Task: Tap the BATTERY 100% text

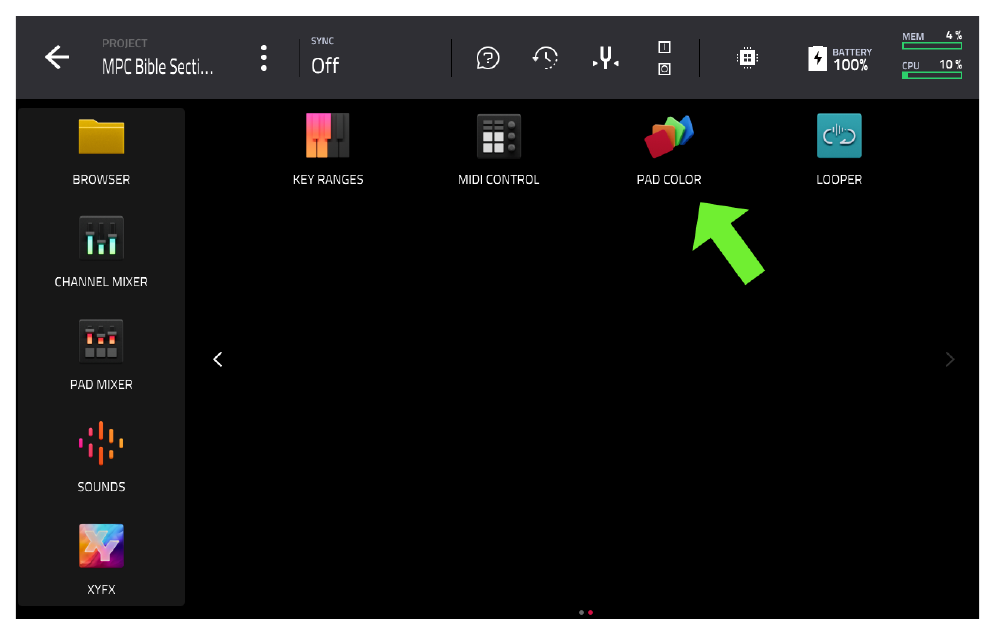Action: (852, 60)
